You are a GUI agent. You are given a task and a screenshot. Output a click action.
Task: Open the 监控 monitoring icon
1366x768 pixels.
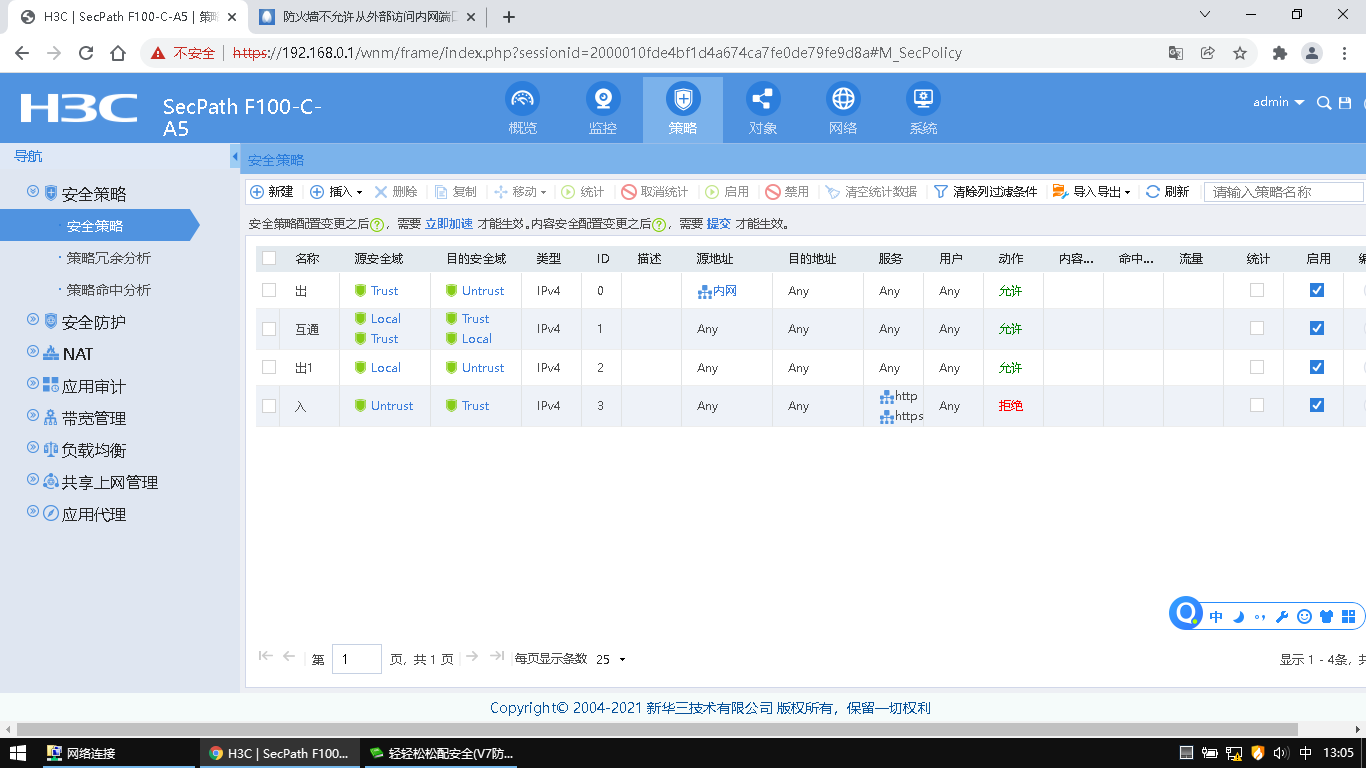602,100
